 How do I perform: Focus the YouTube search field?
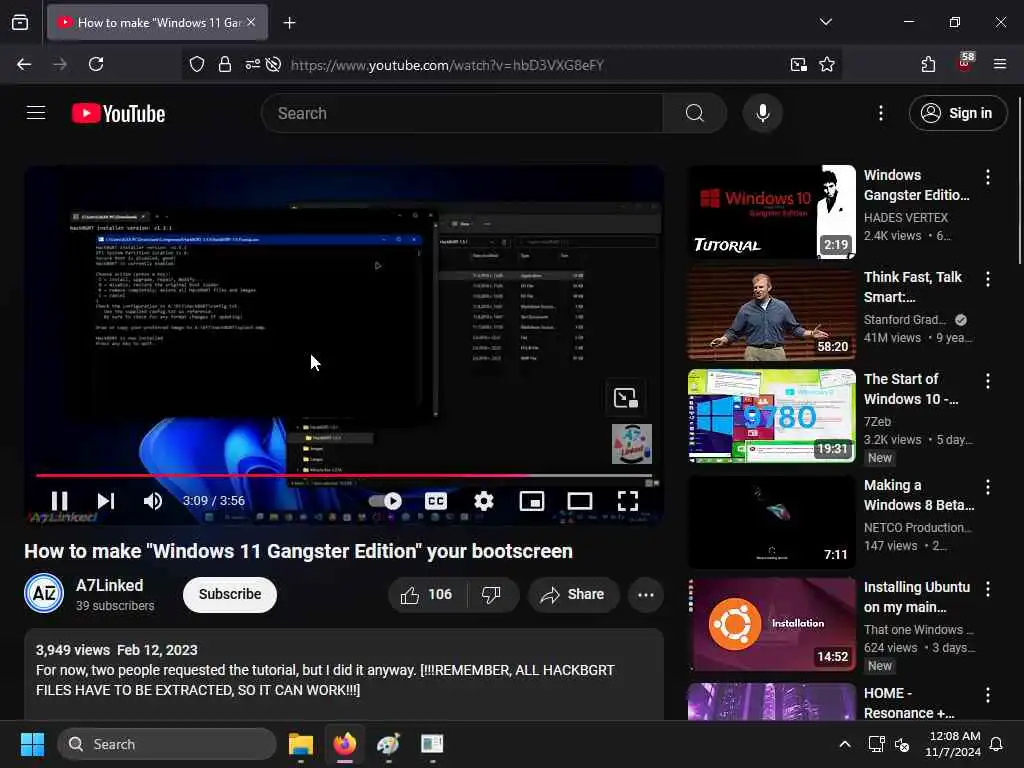coord(462,113)
